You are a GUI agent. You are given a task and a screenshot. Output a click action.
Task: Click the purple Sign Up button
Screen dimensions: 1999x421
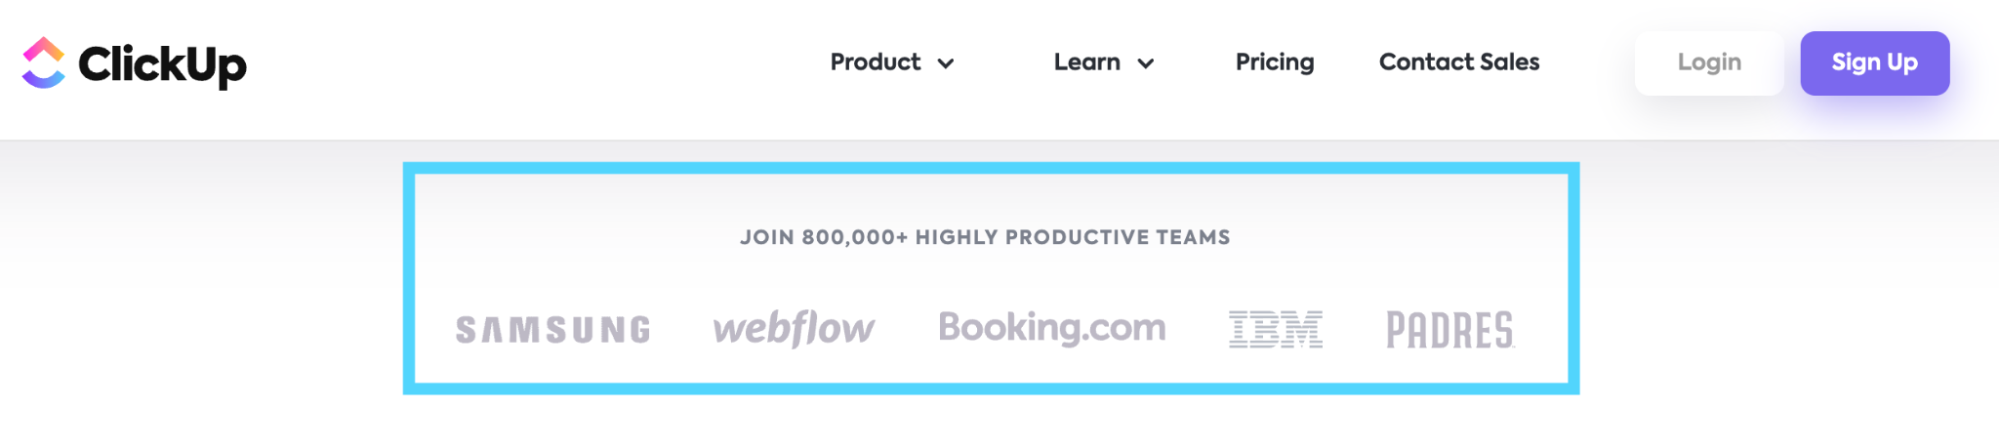tap(1875, 63)
